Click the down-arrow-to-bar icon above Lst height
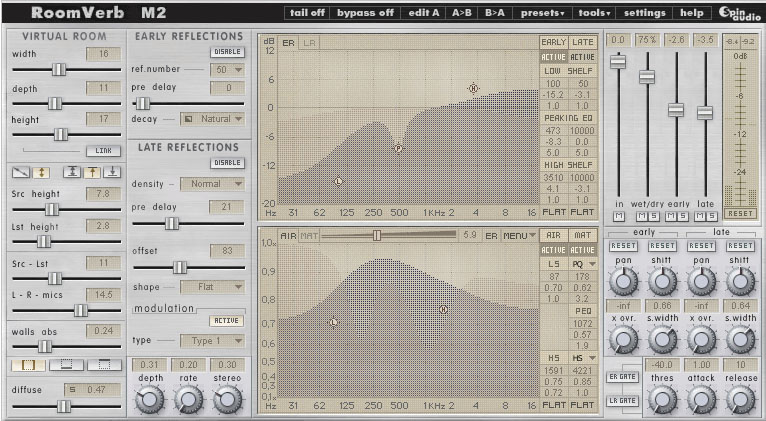The height and width of the screenshot is (421, 766). 112,172
